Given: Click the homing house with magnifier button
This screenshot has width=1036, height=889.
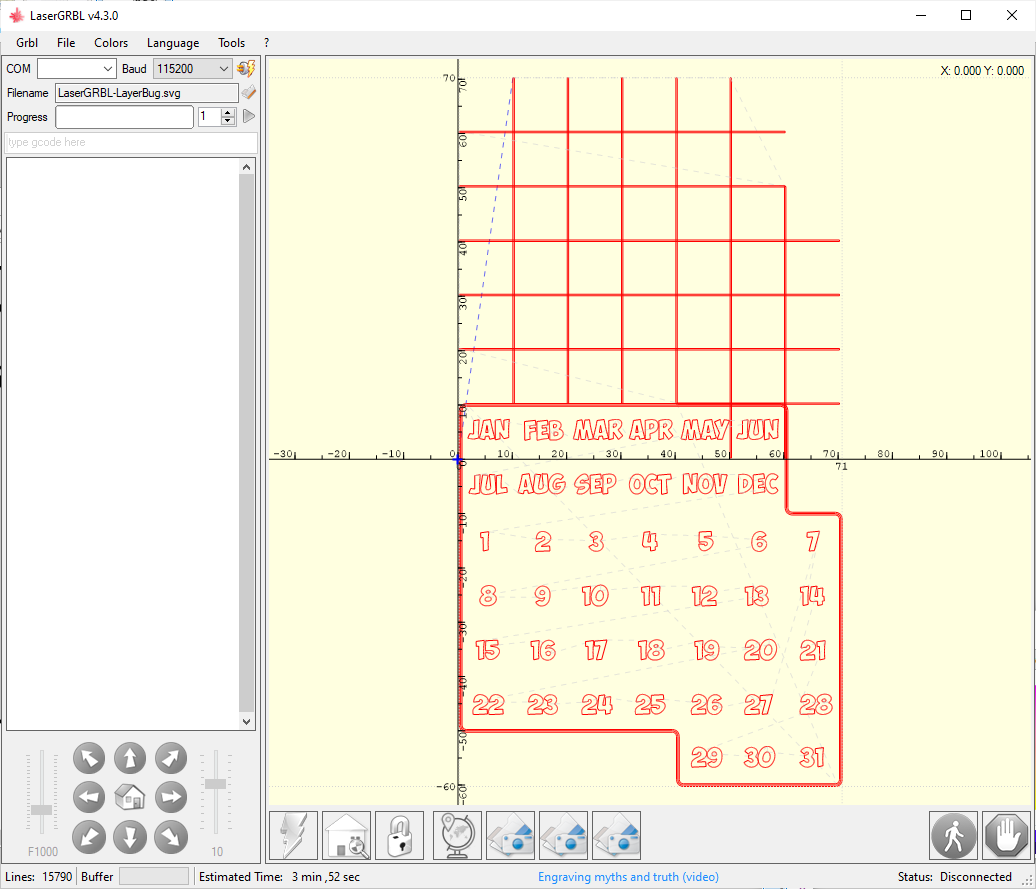Looking at the screenshot, I should point(346,835).
